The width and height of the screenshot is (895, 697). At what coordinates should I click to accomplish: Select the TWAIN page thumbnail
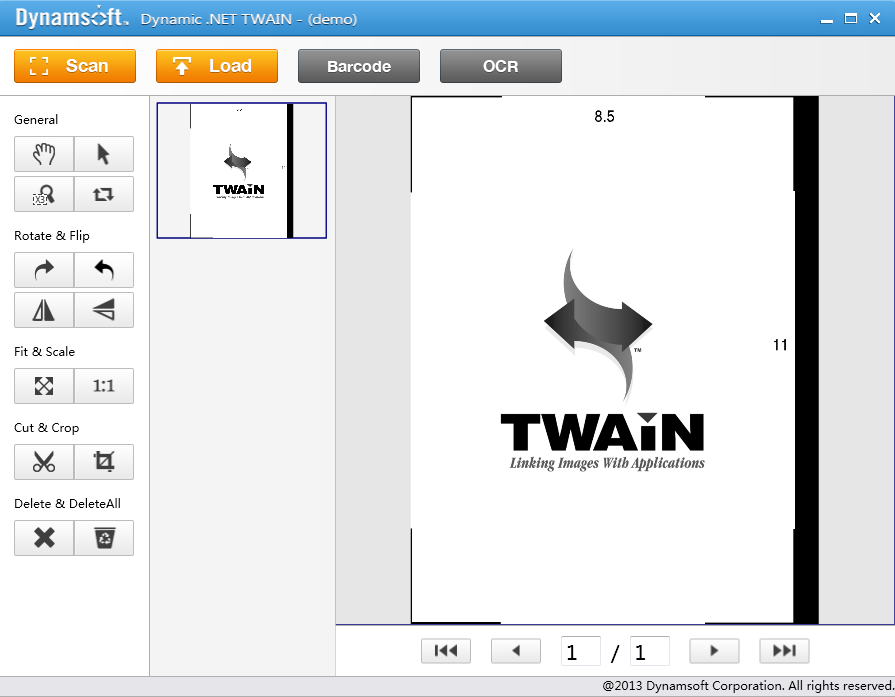241,171
